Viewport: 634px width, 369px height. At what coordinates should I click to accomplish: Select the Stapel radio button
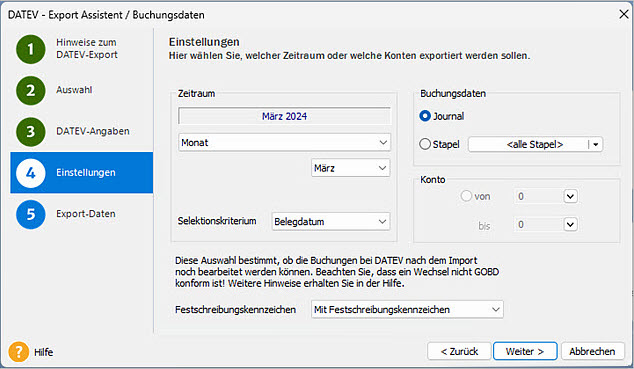(425, 144)
